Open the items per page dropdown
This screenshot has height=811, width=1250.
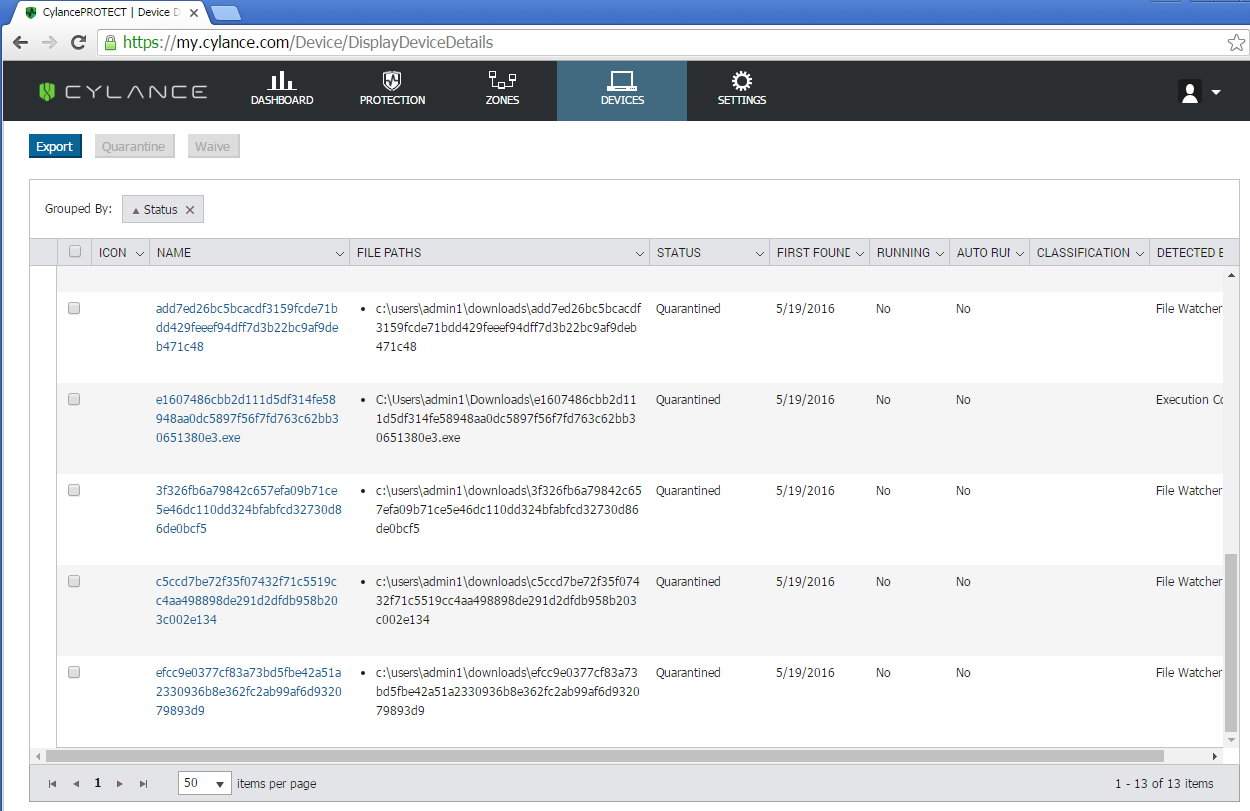pos(205,783)
